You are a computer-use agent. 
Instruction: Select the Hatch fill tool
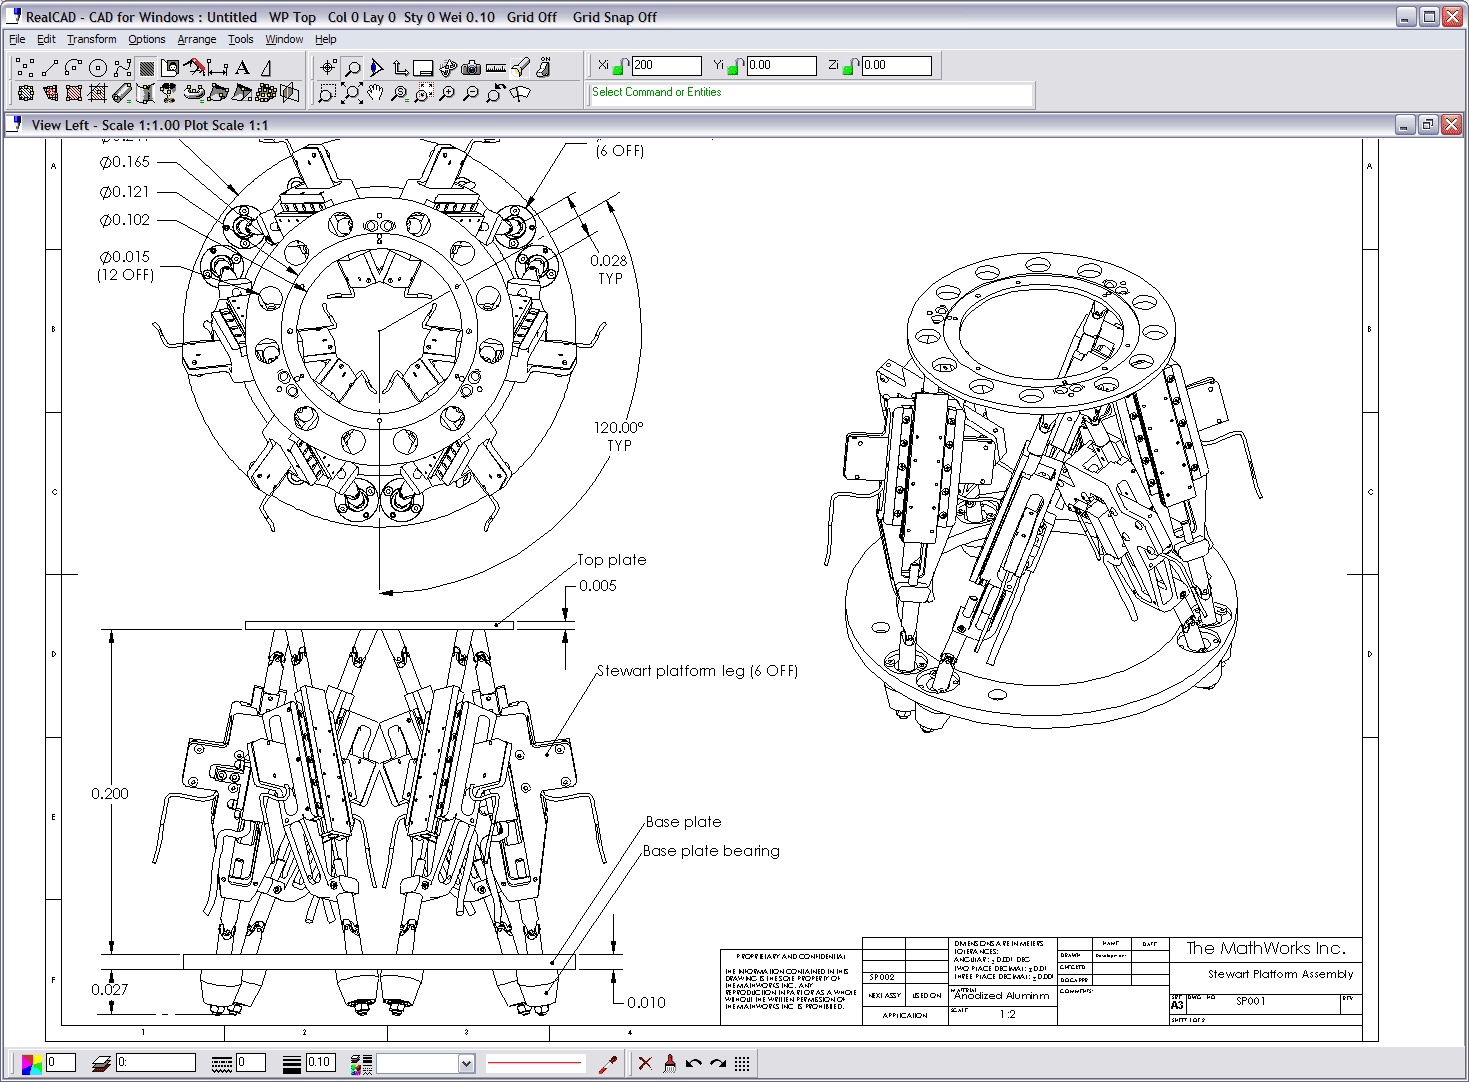(x=147, y=68)
